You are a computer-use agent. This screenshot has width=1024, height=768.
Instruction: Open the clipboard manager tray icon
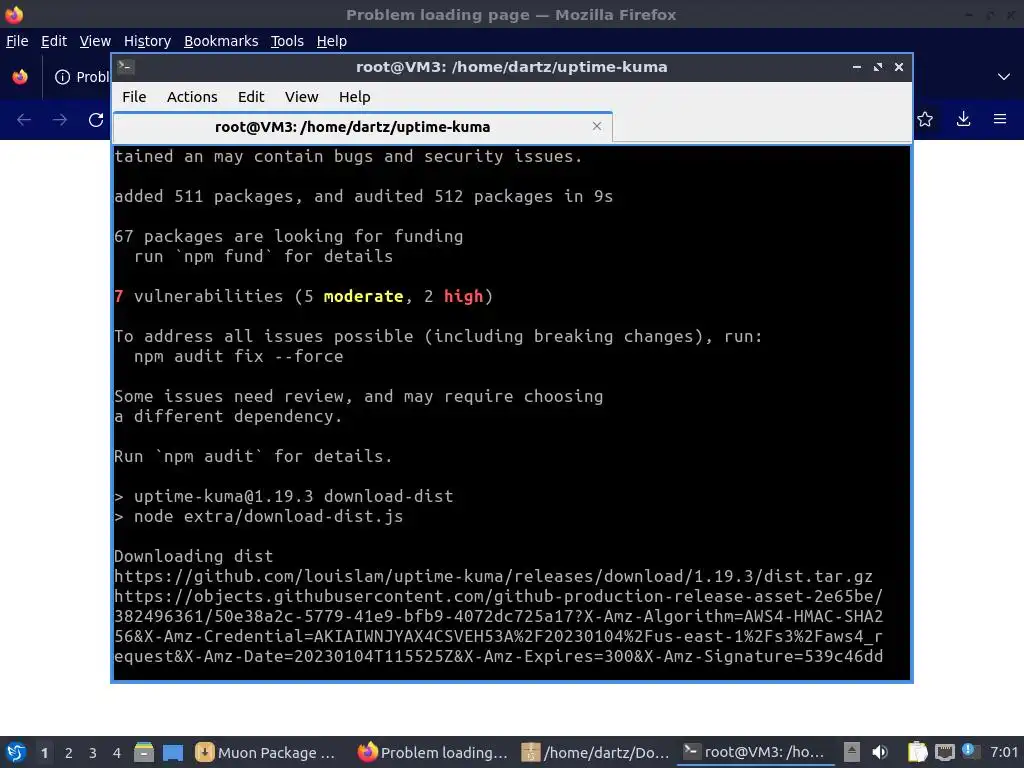[918, 752]
